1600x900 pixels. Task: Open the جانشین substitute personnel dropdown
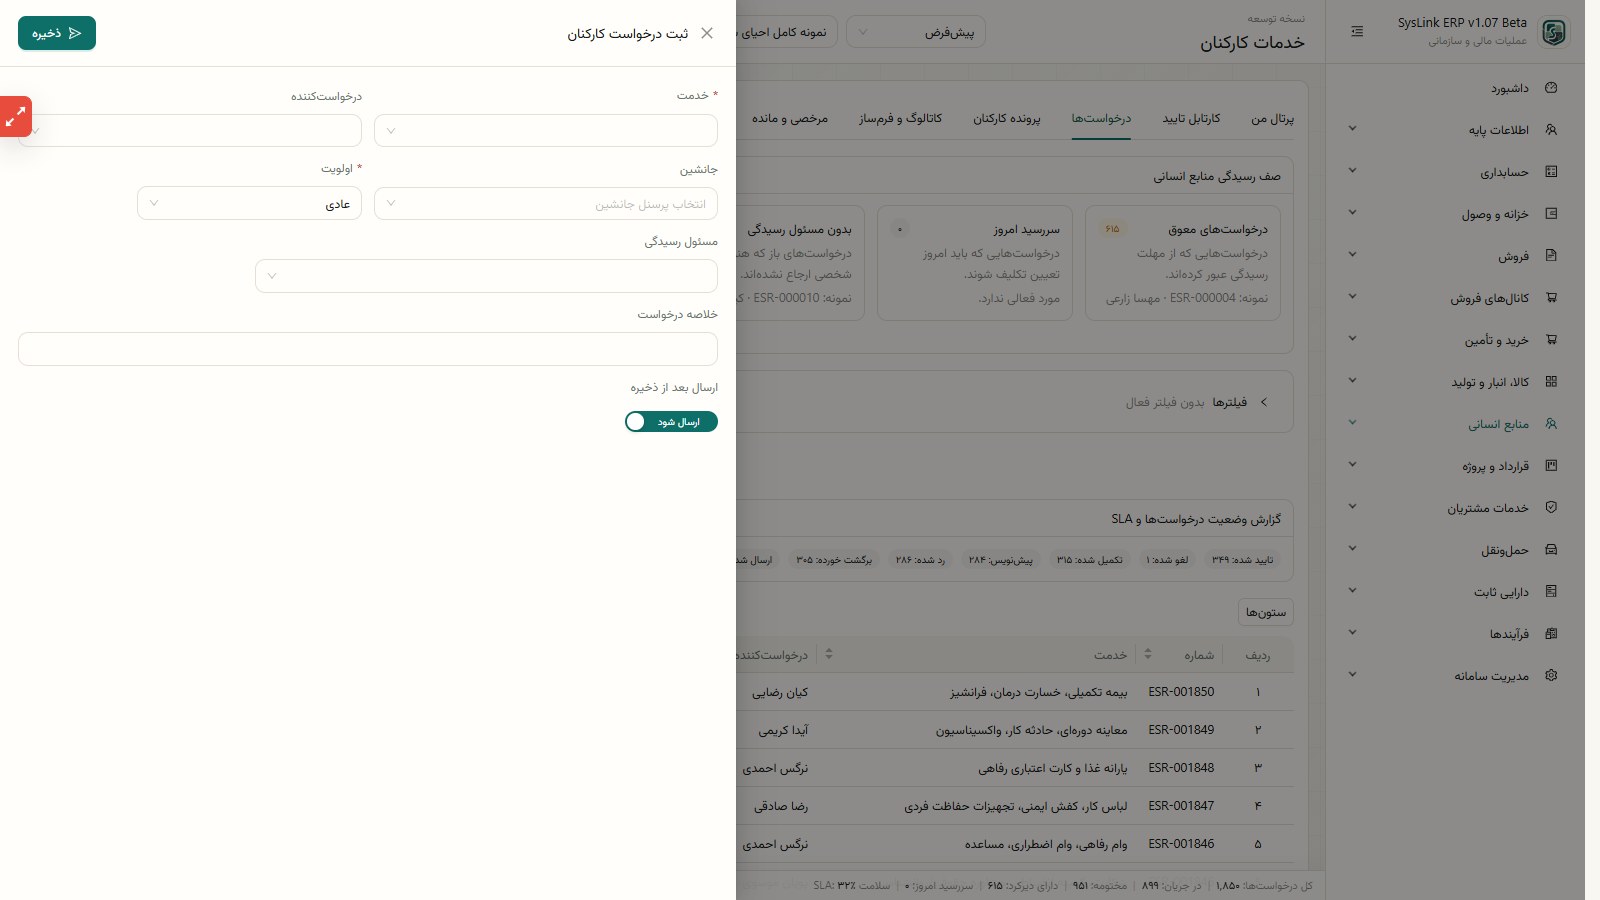pyautogui.click(x=546, y=204)
